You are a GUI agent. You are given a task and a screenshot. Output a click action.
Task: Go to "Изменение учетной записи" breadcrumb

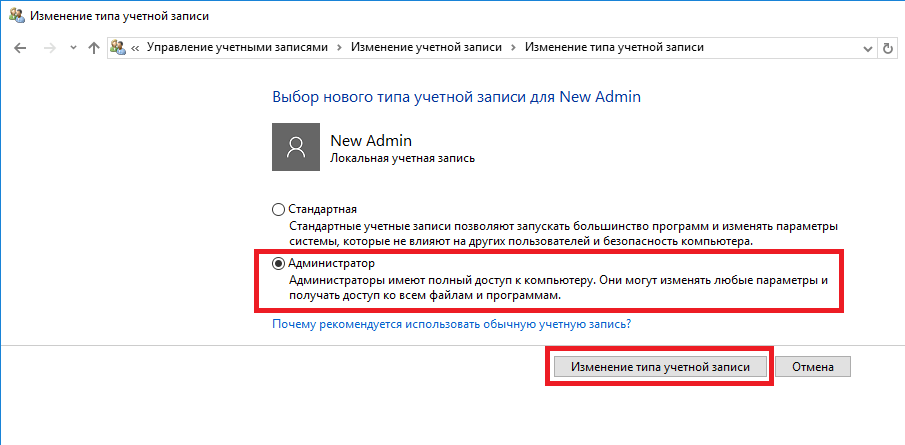[427, 48]
